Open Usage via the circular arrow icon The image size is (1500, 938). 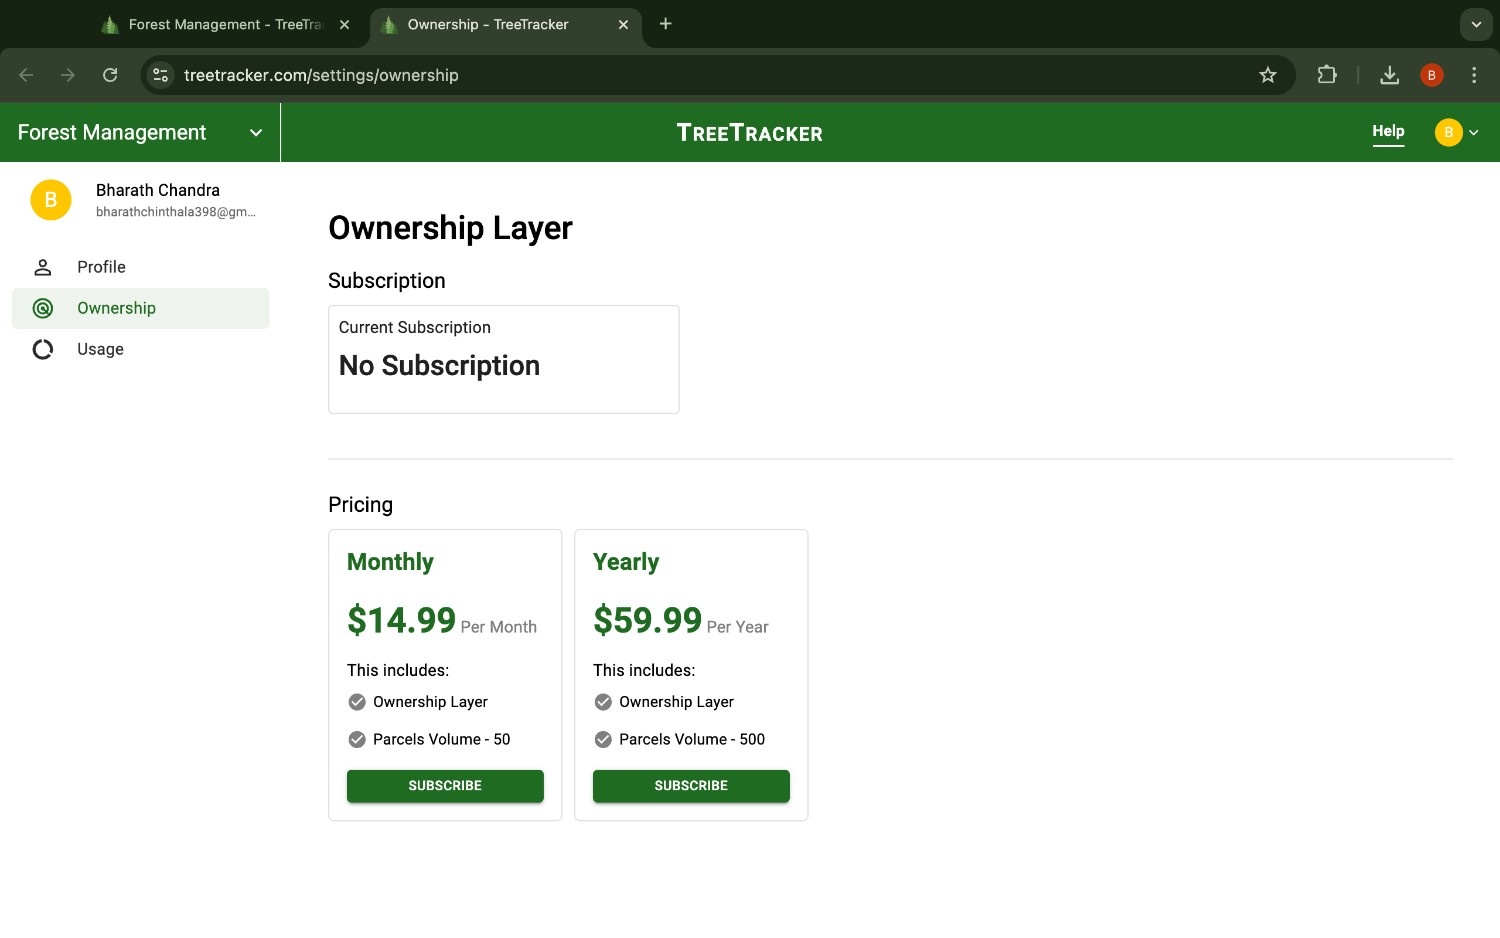click(x=43, y=349)
